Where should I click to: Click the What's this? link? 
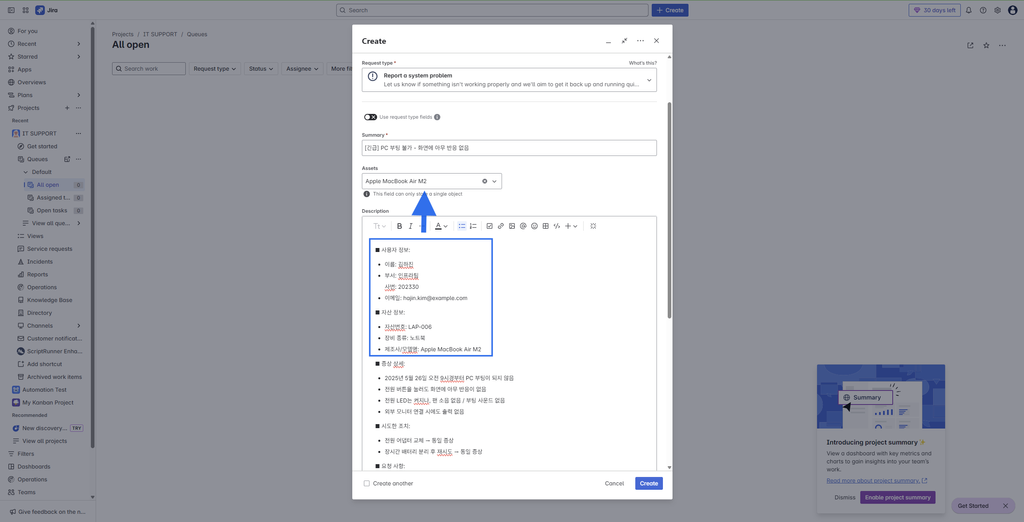(x=643, y=63)
